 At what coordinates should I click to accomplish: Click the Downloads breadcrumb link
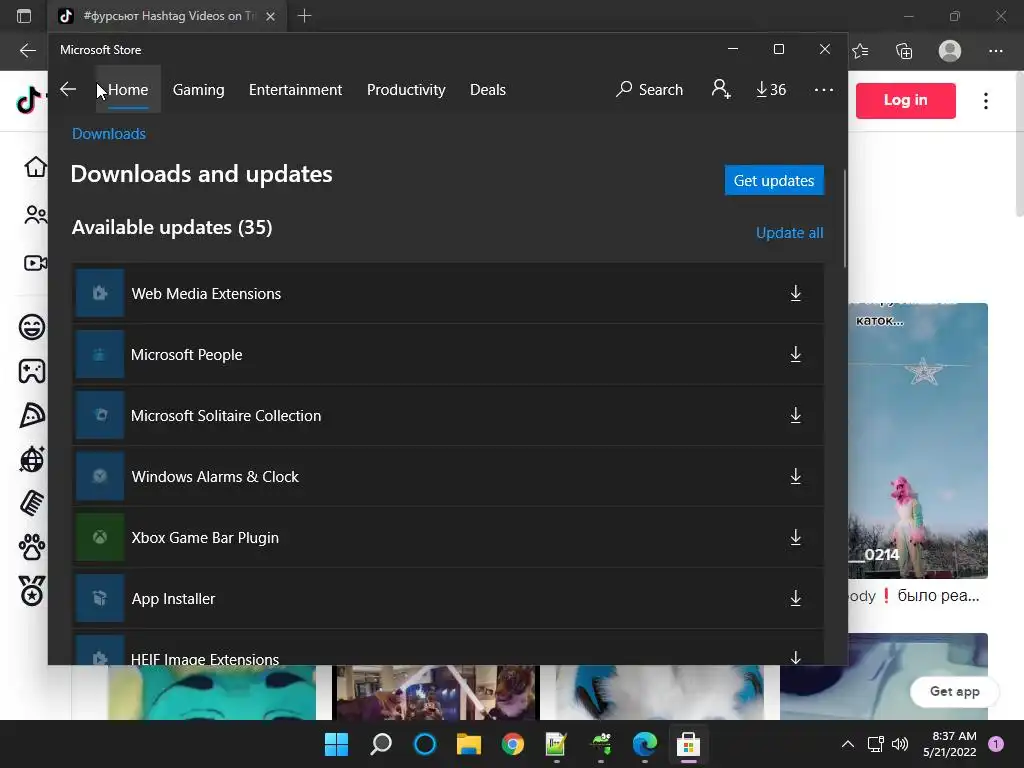click(x=109, y=133)
